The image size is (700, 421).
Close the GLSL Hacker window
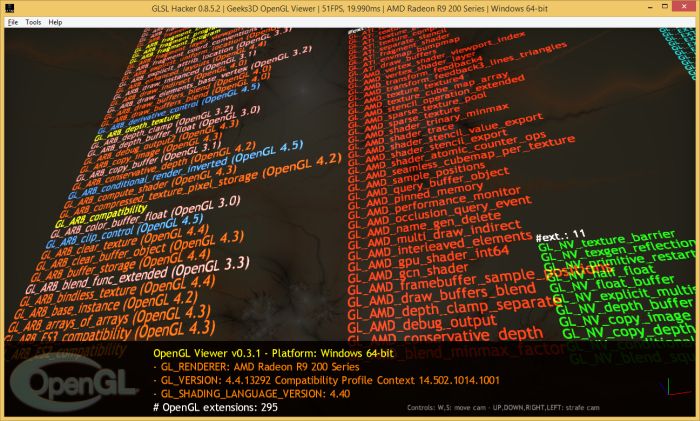coord(685,7)
